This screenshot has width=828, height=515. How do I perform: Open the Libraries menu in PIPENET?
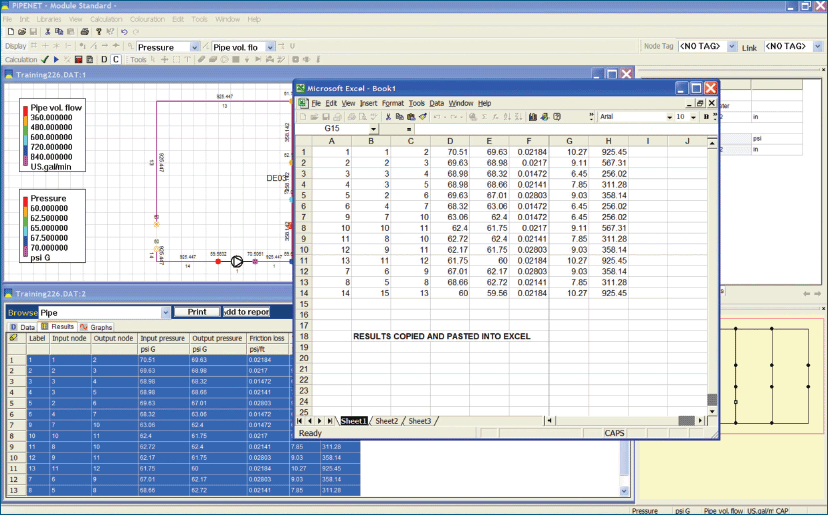pyautogui.click(x=49, y=19)
